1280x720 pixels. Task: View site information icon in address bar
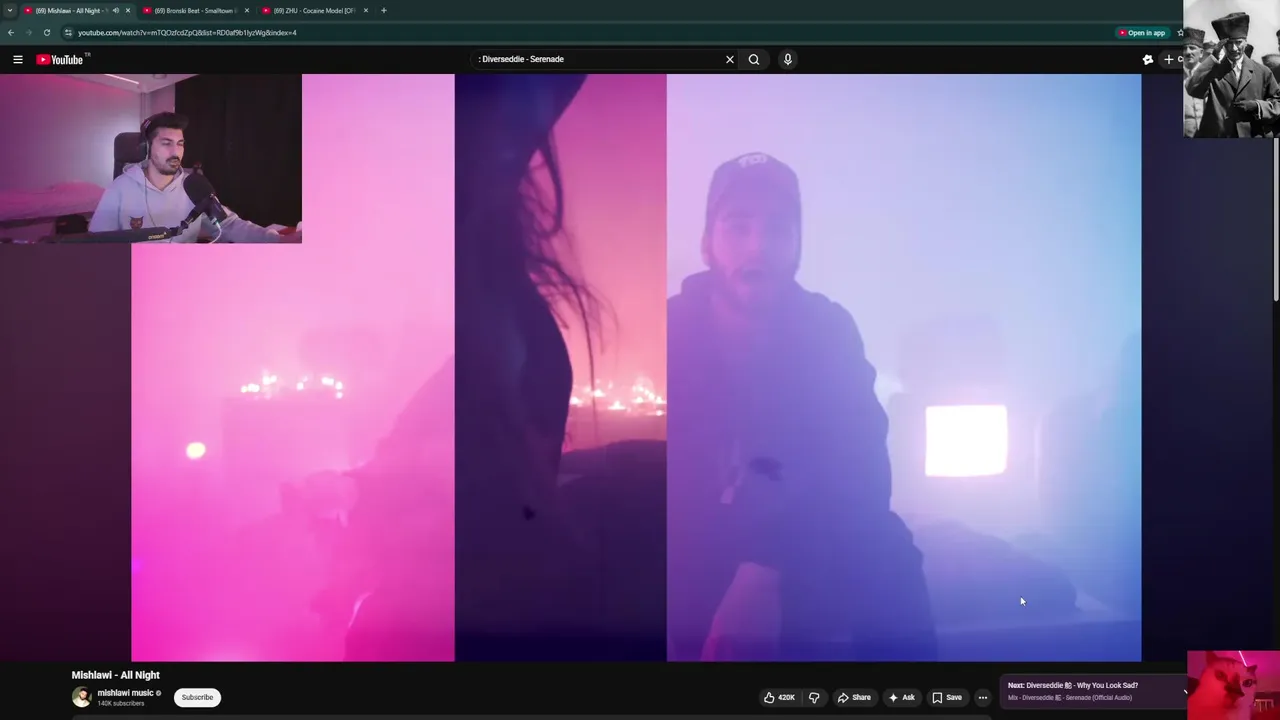pos(68,32)
